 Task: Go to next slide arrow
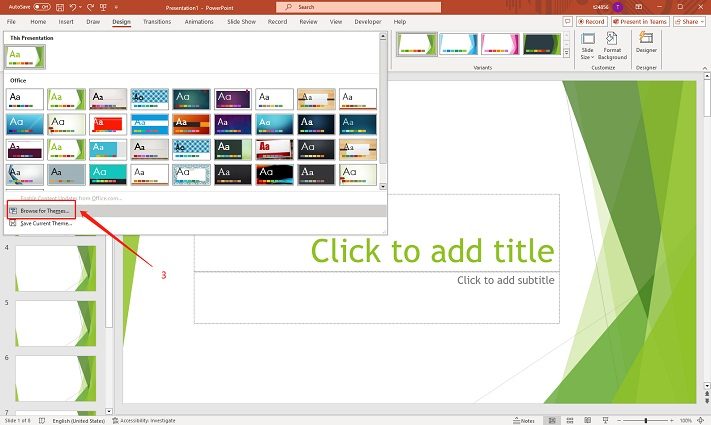[x=707, y=401]
